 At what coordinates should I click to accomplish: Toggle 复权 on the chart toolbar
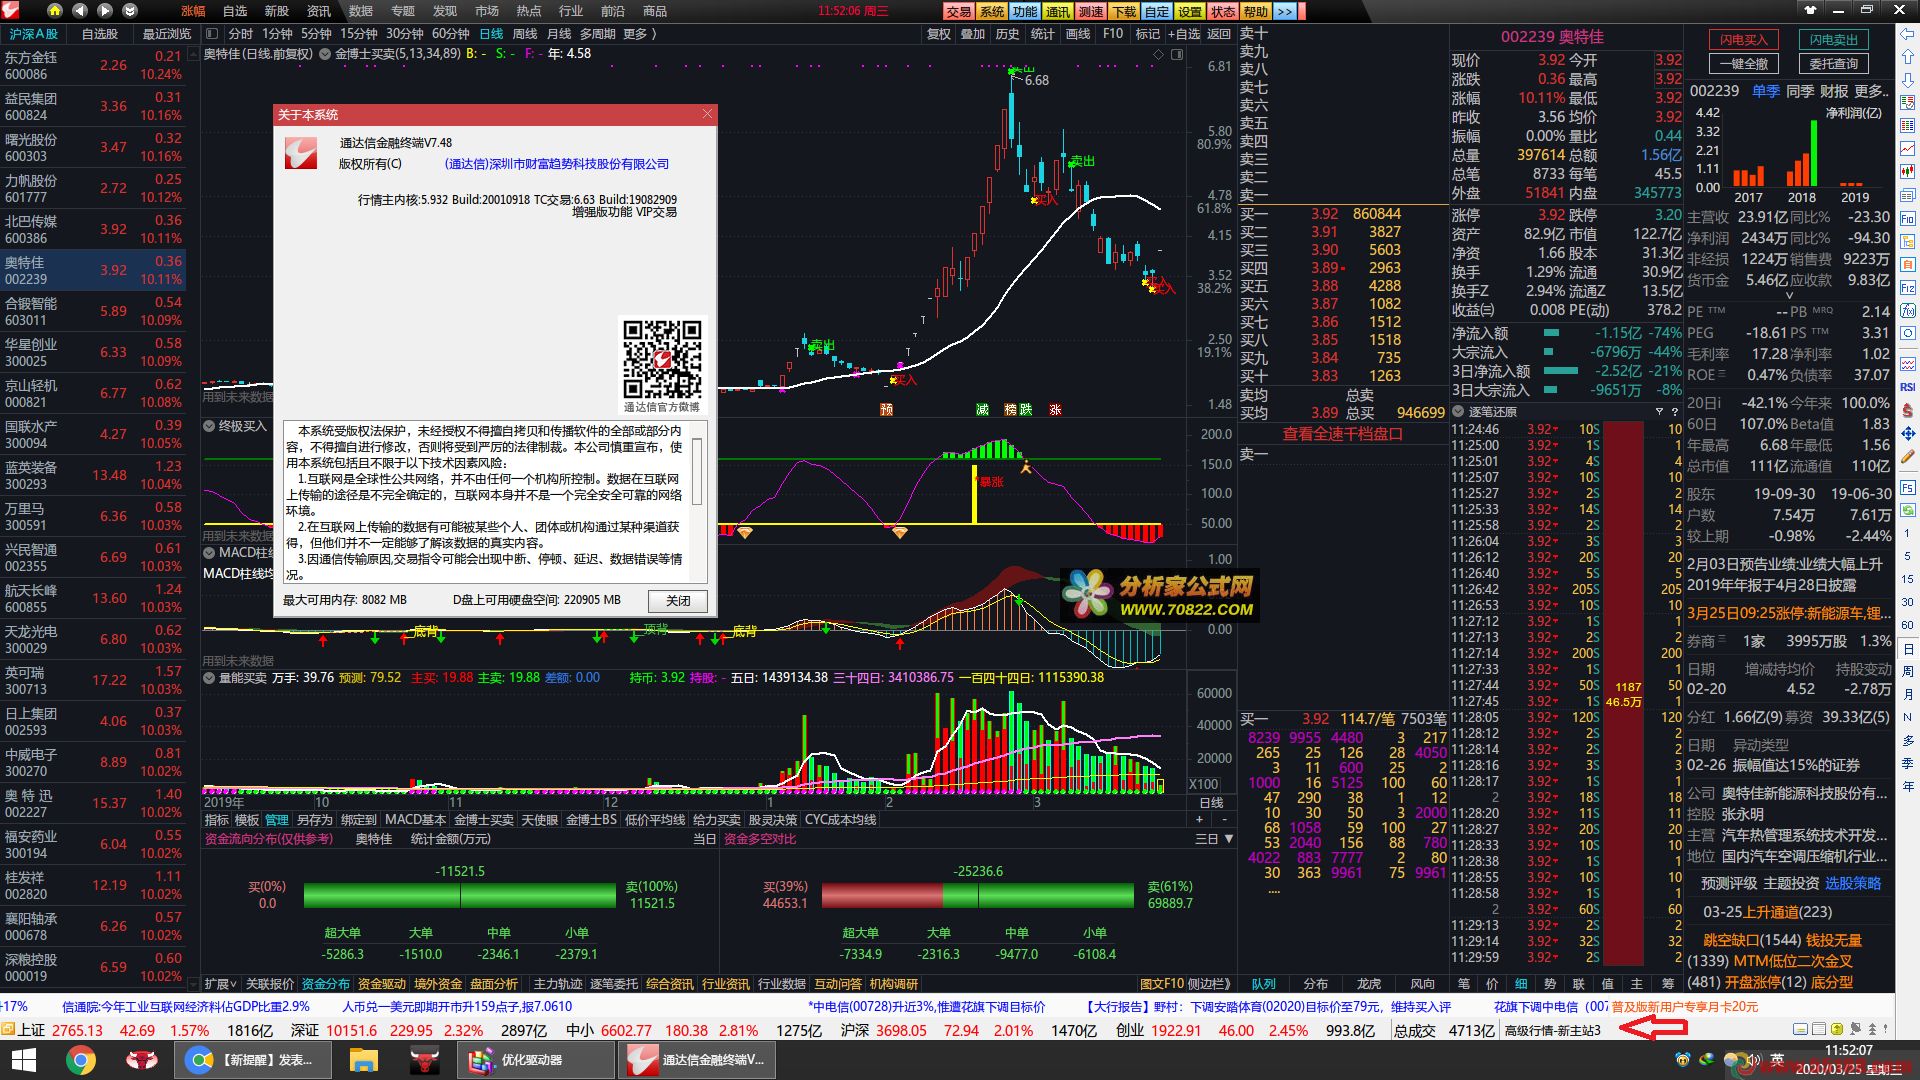[x=939, y=33]
